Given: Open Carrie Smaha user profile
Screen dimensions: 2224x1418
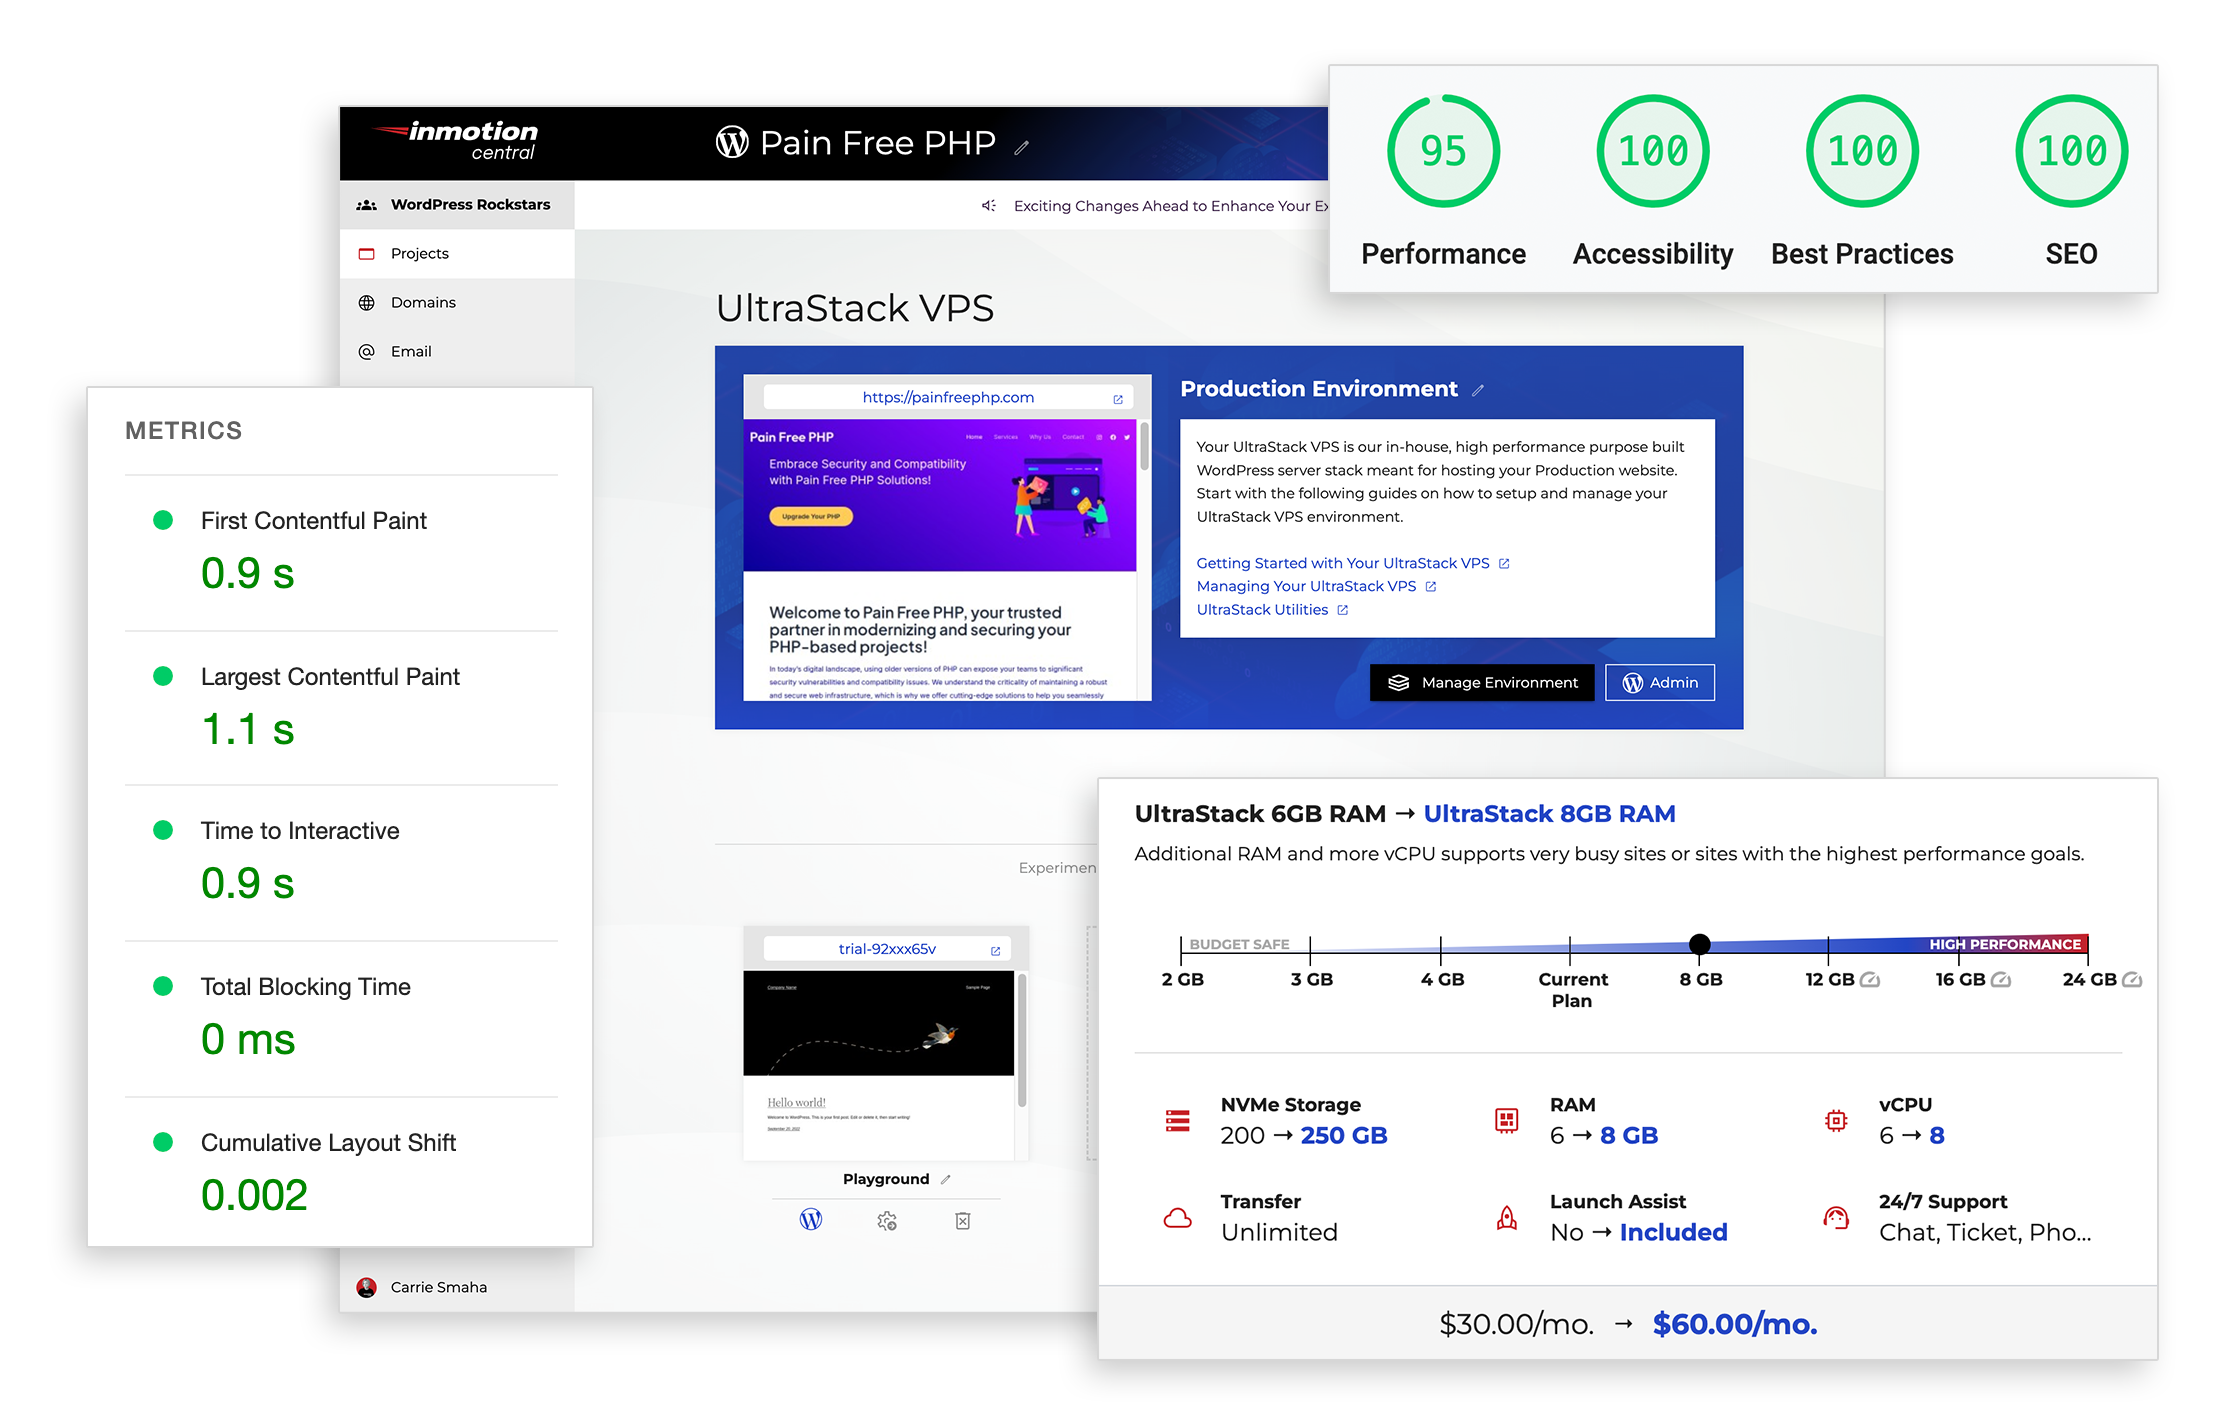Looking at the screenshot, I should 438,1288.
